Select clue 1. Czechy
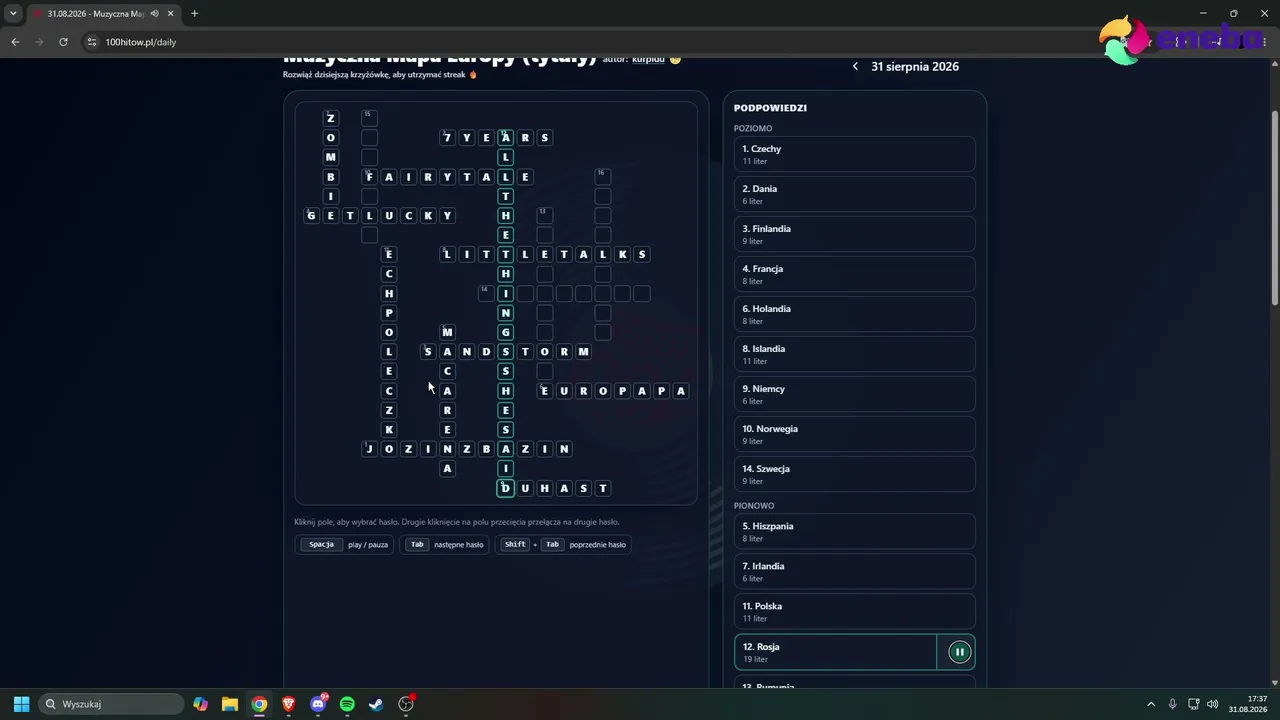Screen dimensions: 1280x720 click(855, 154)
